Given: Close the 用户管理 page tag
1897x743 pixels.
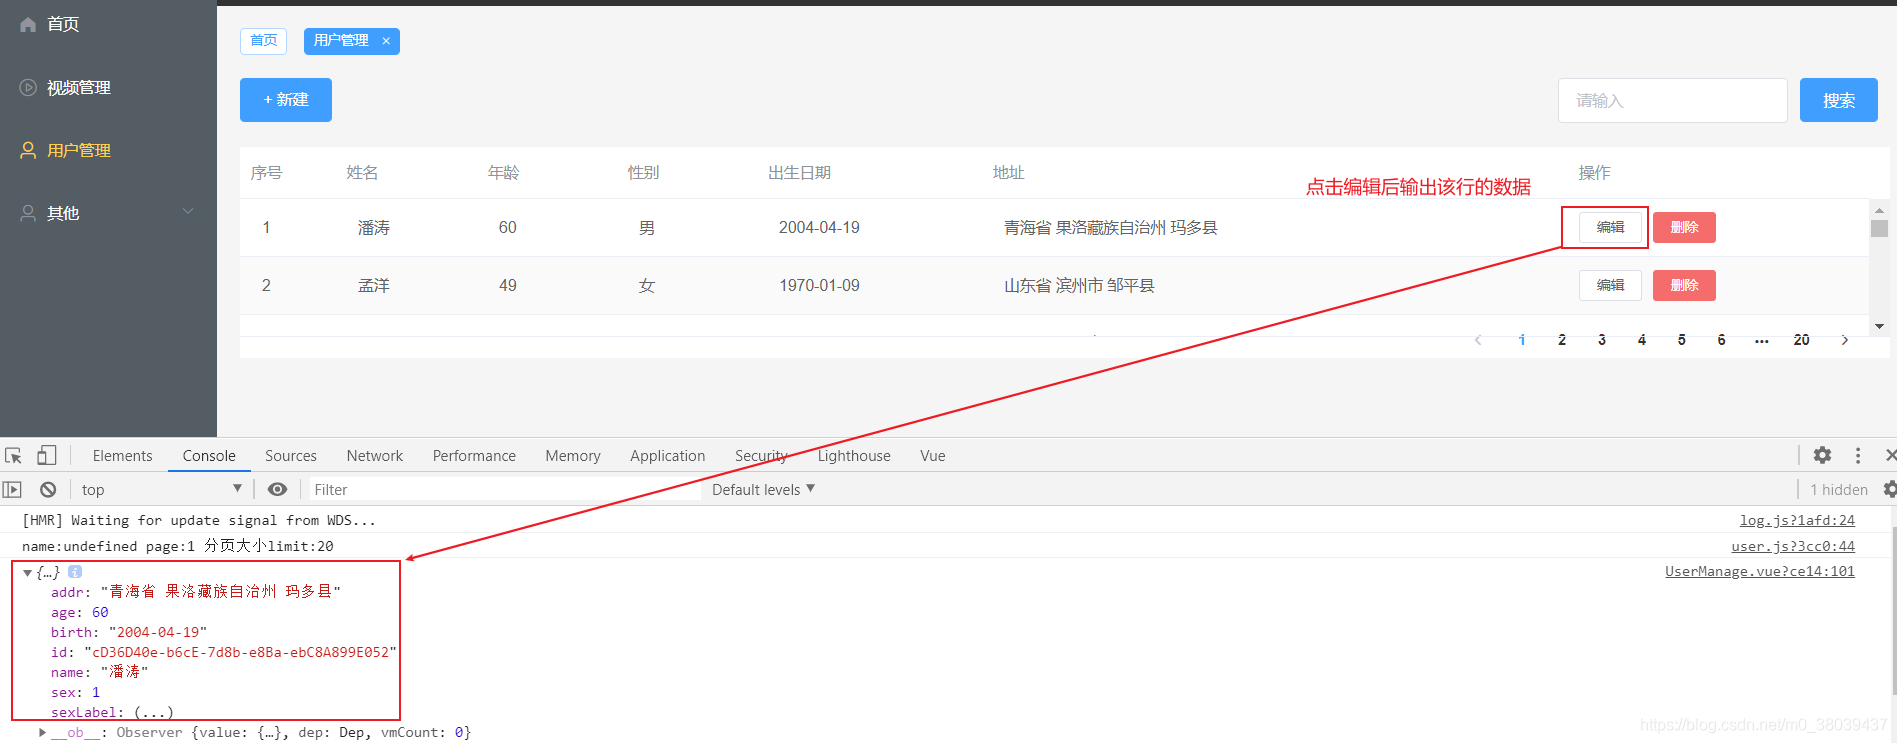Looking at the screenshot, I should click(386, 41).
